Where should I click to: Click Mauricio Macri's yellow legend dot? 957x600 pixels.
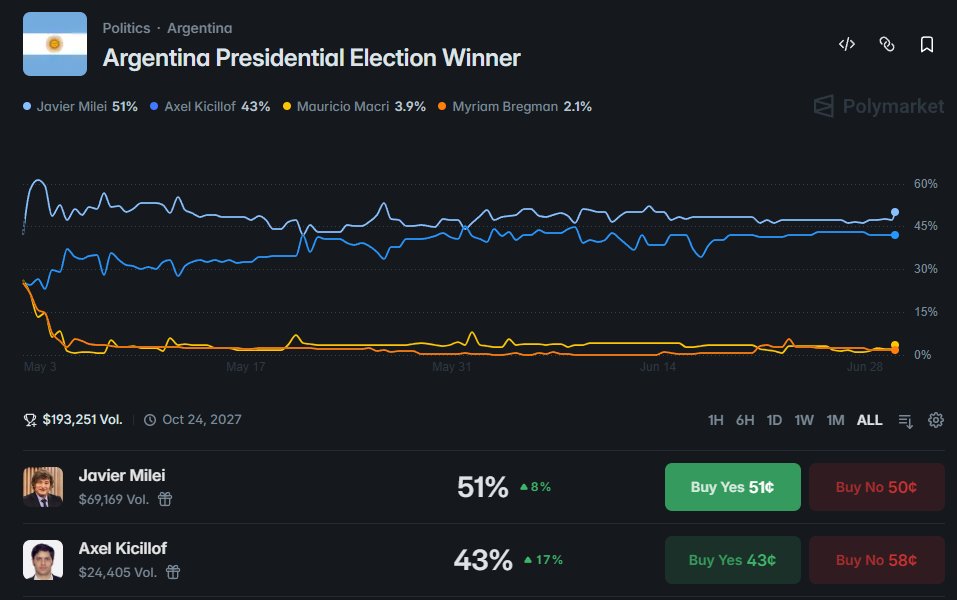coord(287,106)
